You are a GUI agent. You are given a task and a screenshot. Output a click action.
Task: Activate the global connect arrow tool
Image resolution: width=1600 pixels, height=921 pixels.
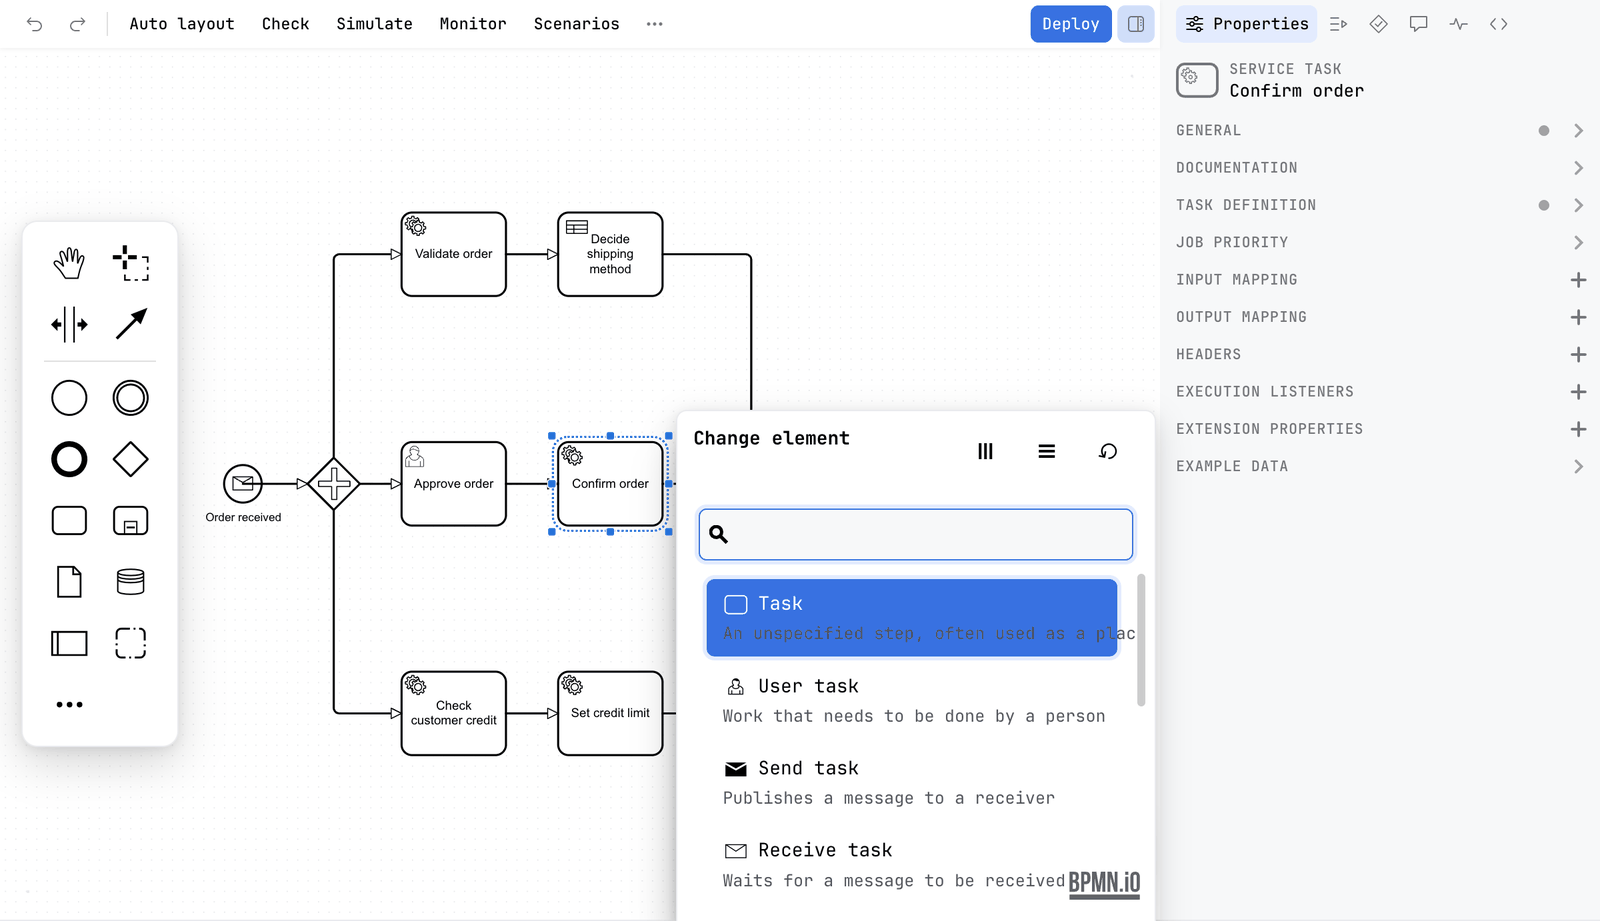click(x=131, y=324)
